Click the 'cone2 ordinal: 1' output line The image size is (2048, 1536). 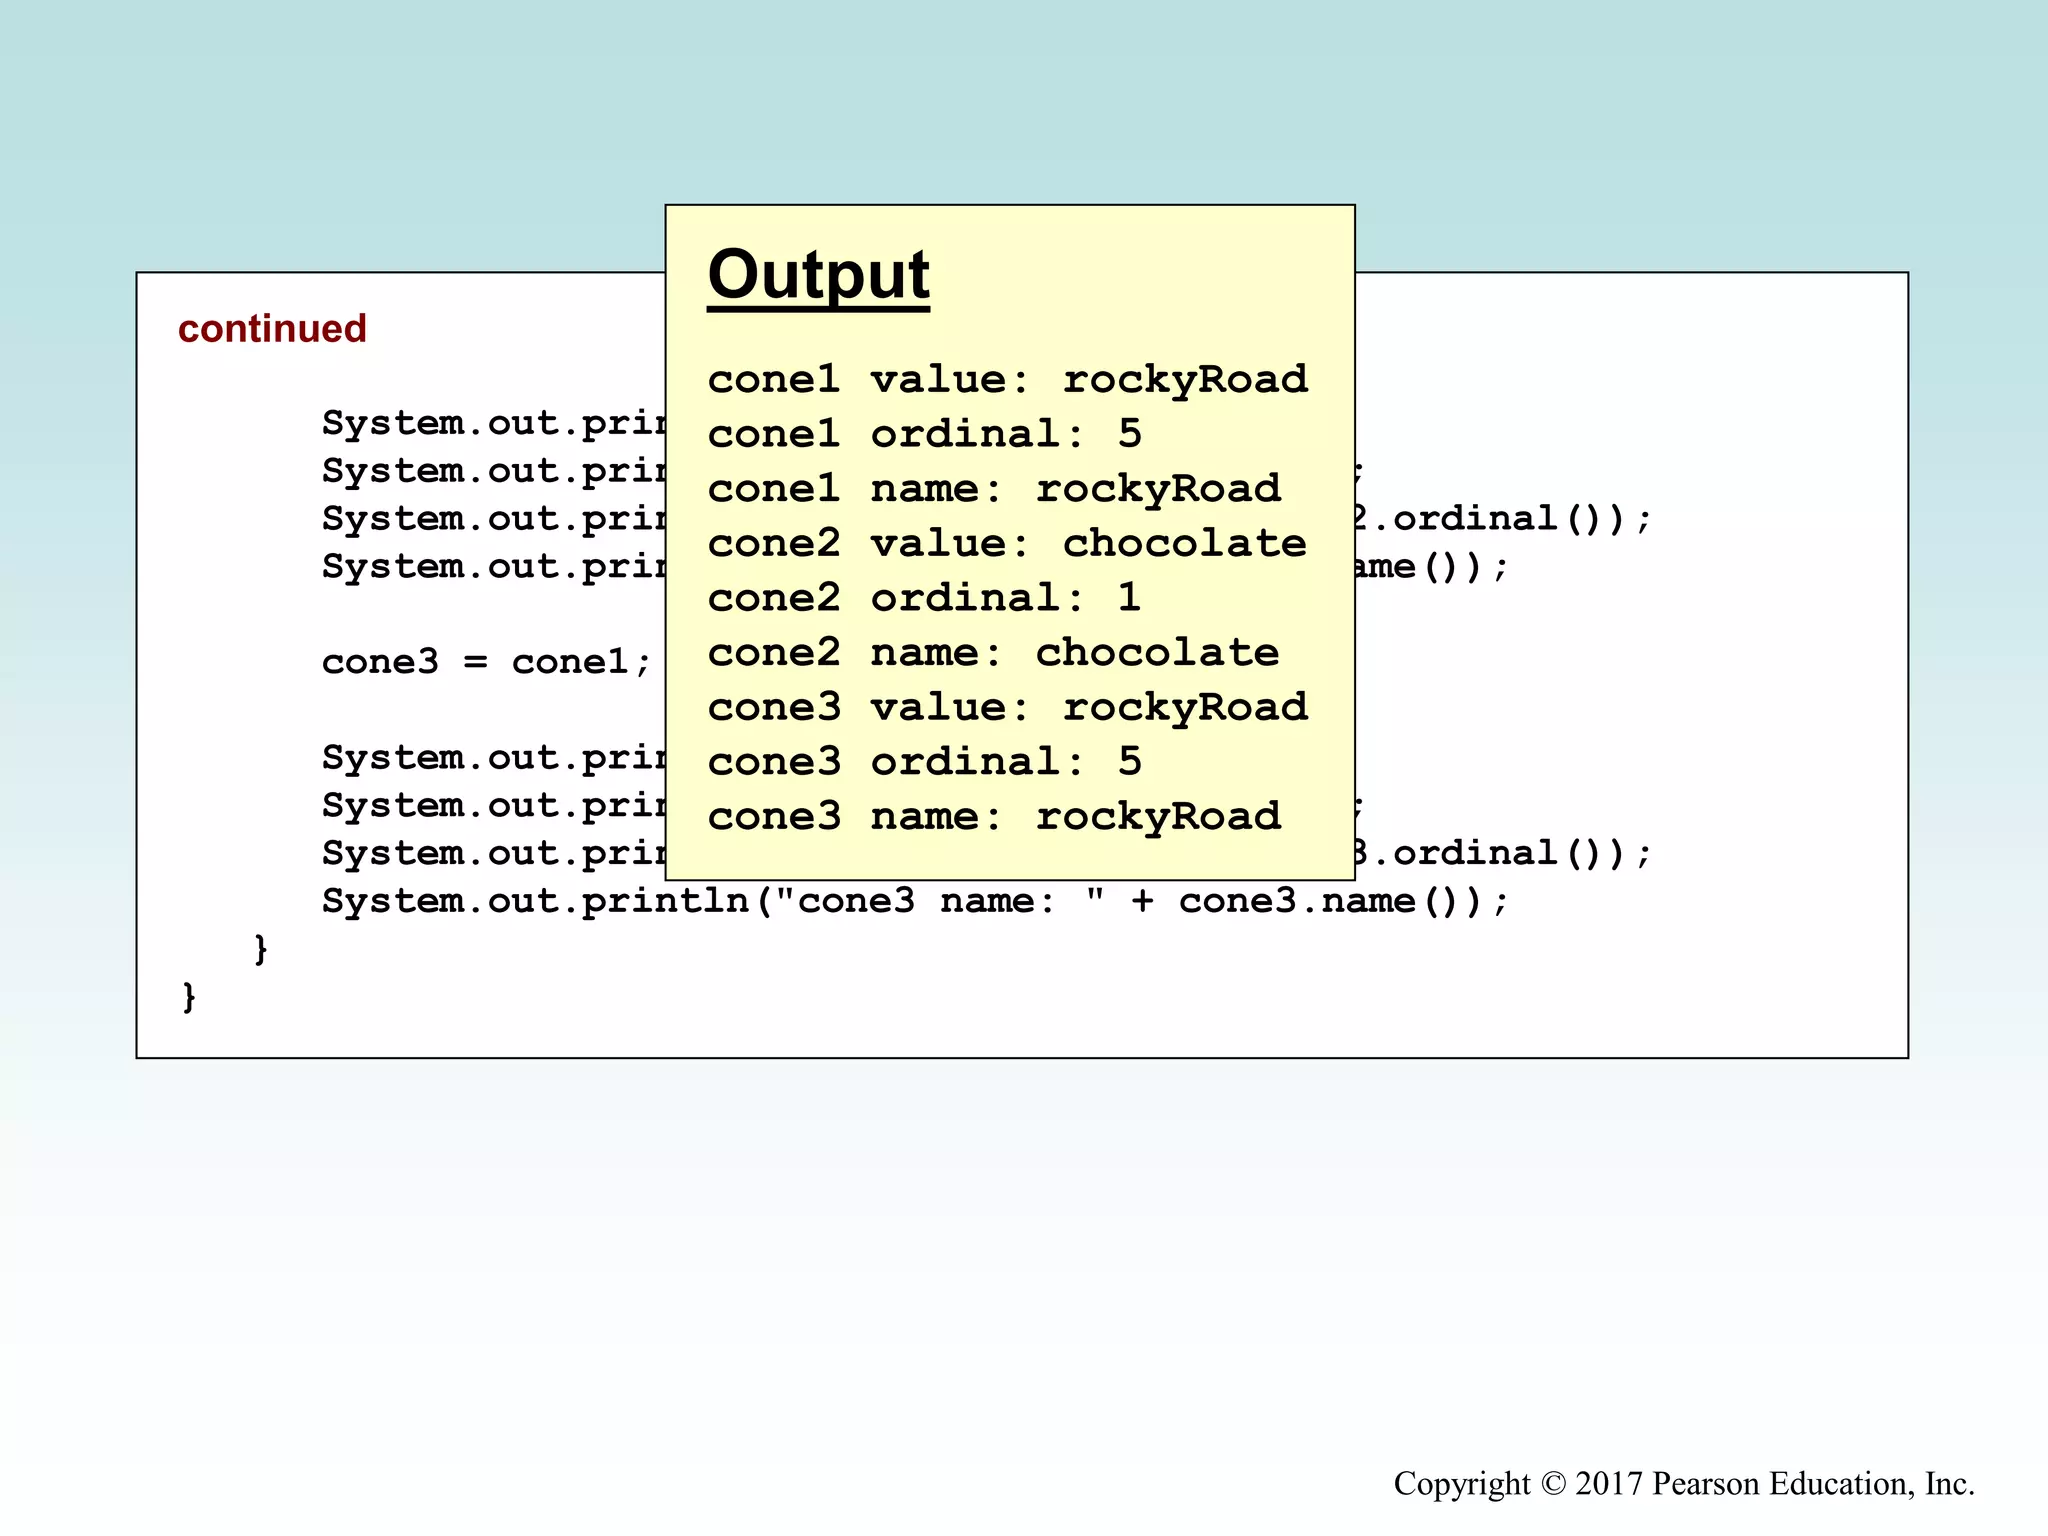point(924,598)
